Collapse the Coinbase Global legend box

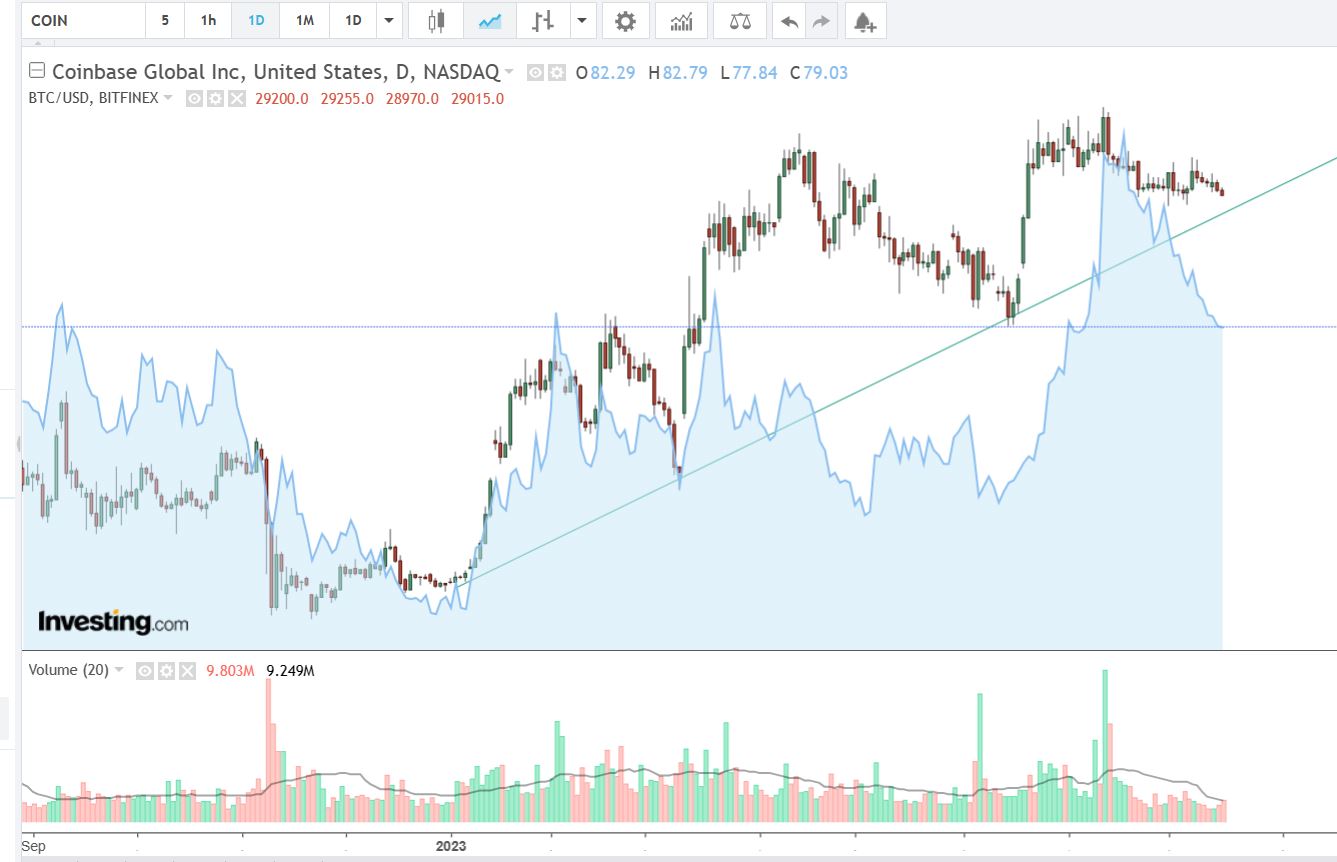37,71
